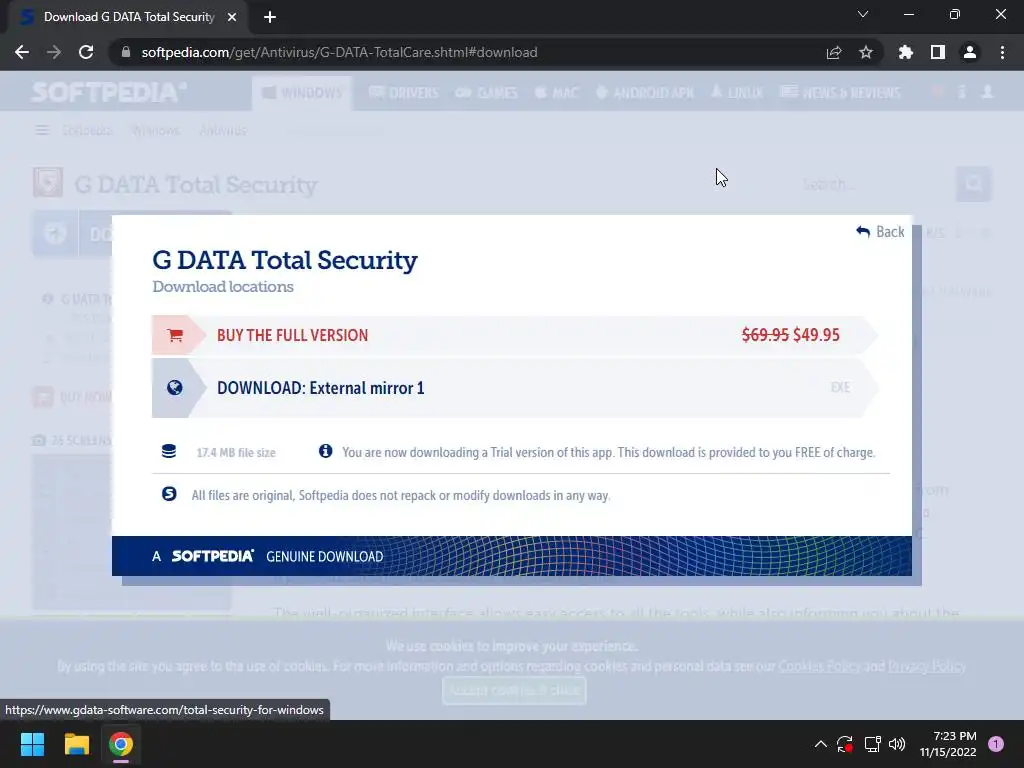Click the volume speaker tray icon

[897, 744]
